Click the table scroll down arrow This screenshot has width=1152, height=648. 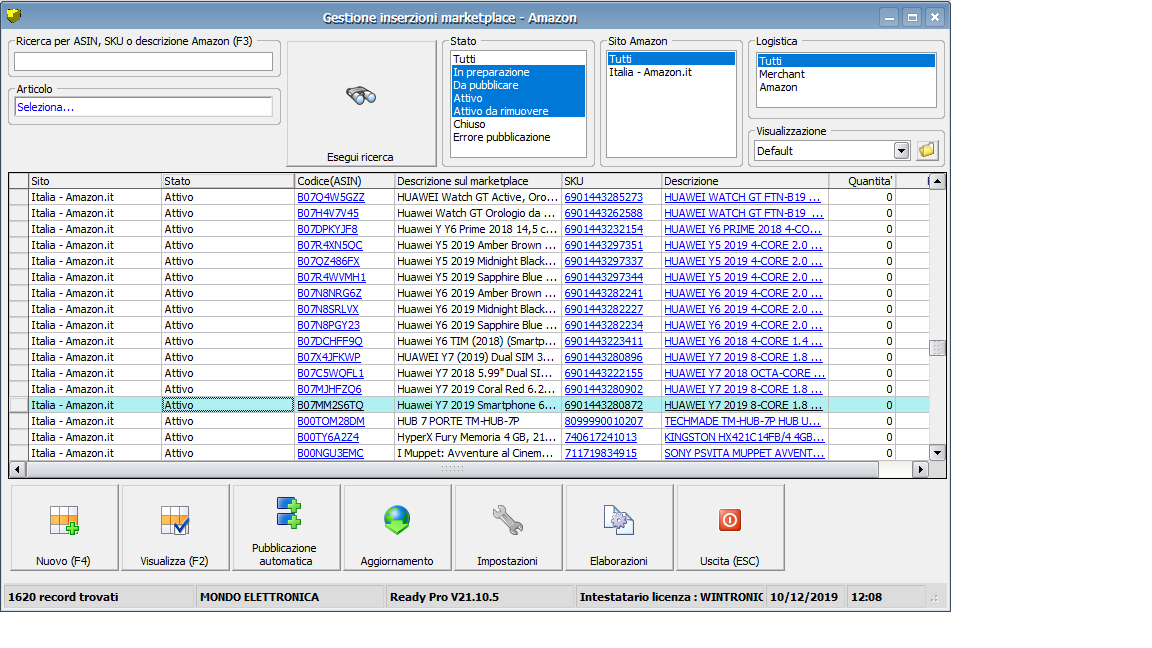click(937, 453)
